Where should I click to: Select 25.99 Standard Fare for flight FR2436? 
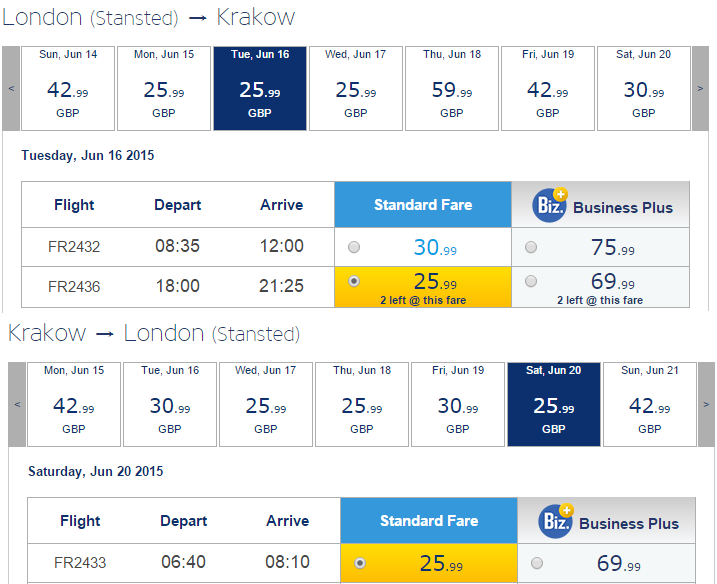pyautogui.click(x=354, y=281)
